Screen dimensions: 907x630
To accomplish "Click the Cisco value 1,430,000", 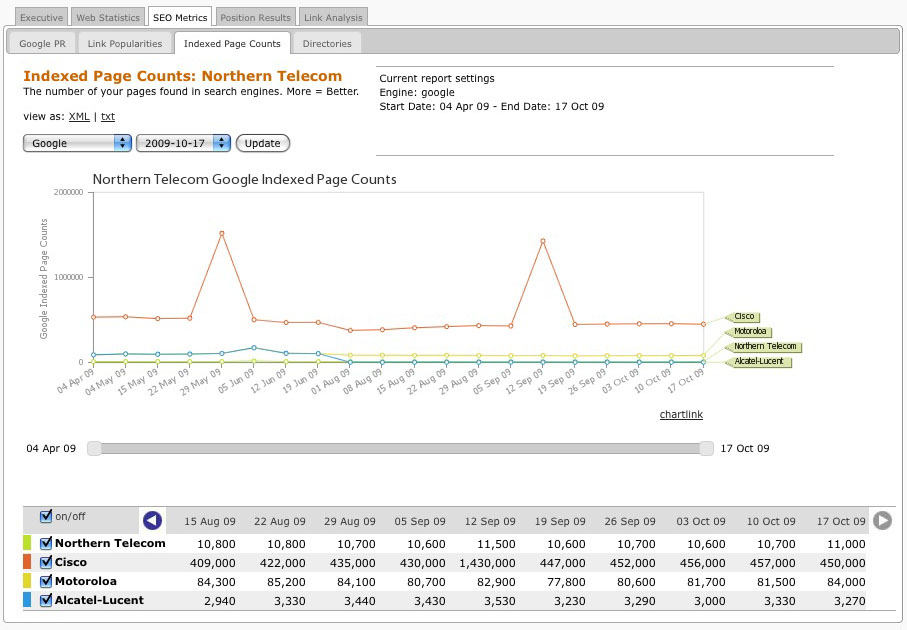I will coord(488,563).
